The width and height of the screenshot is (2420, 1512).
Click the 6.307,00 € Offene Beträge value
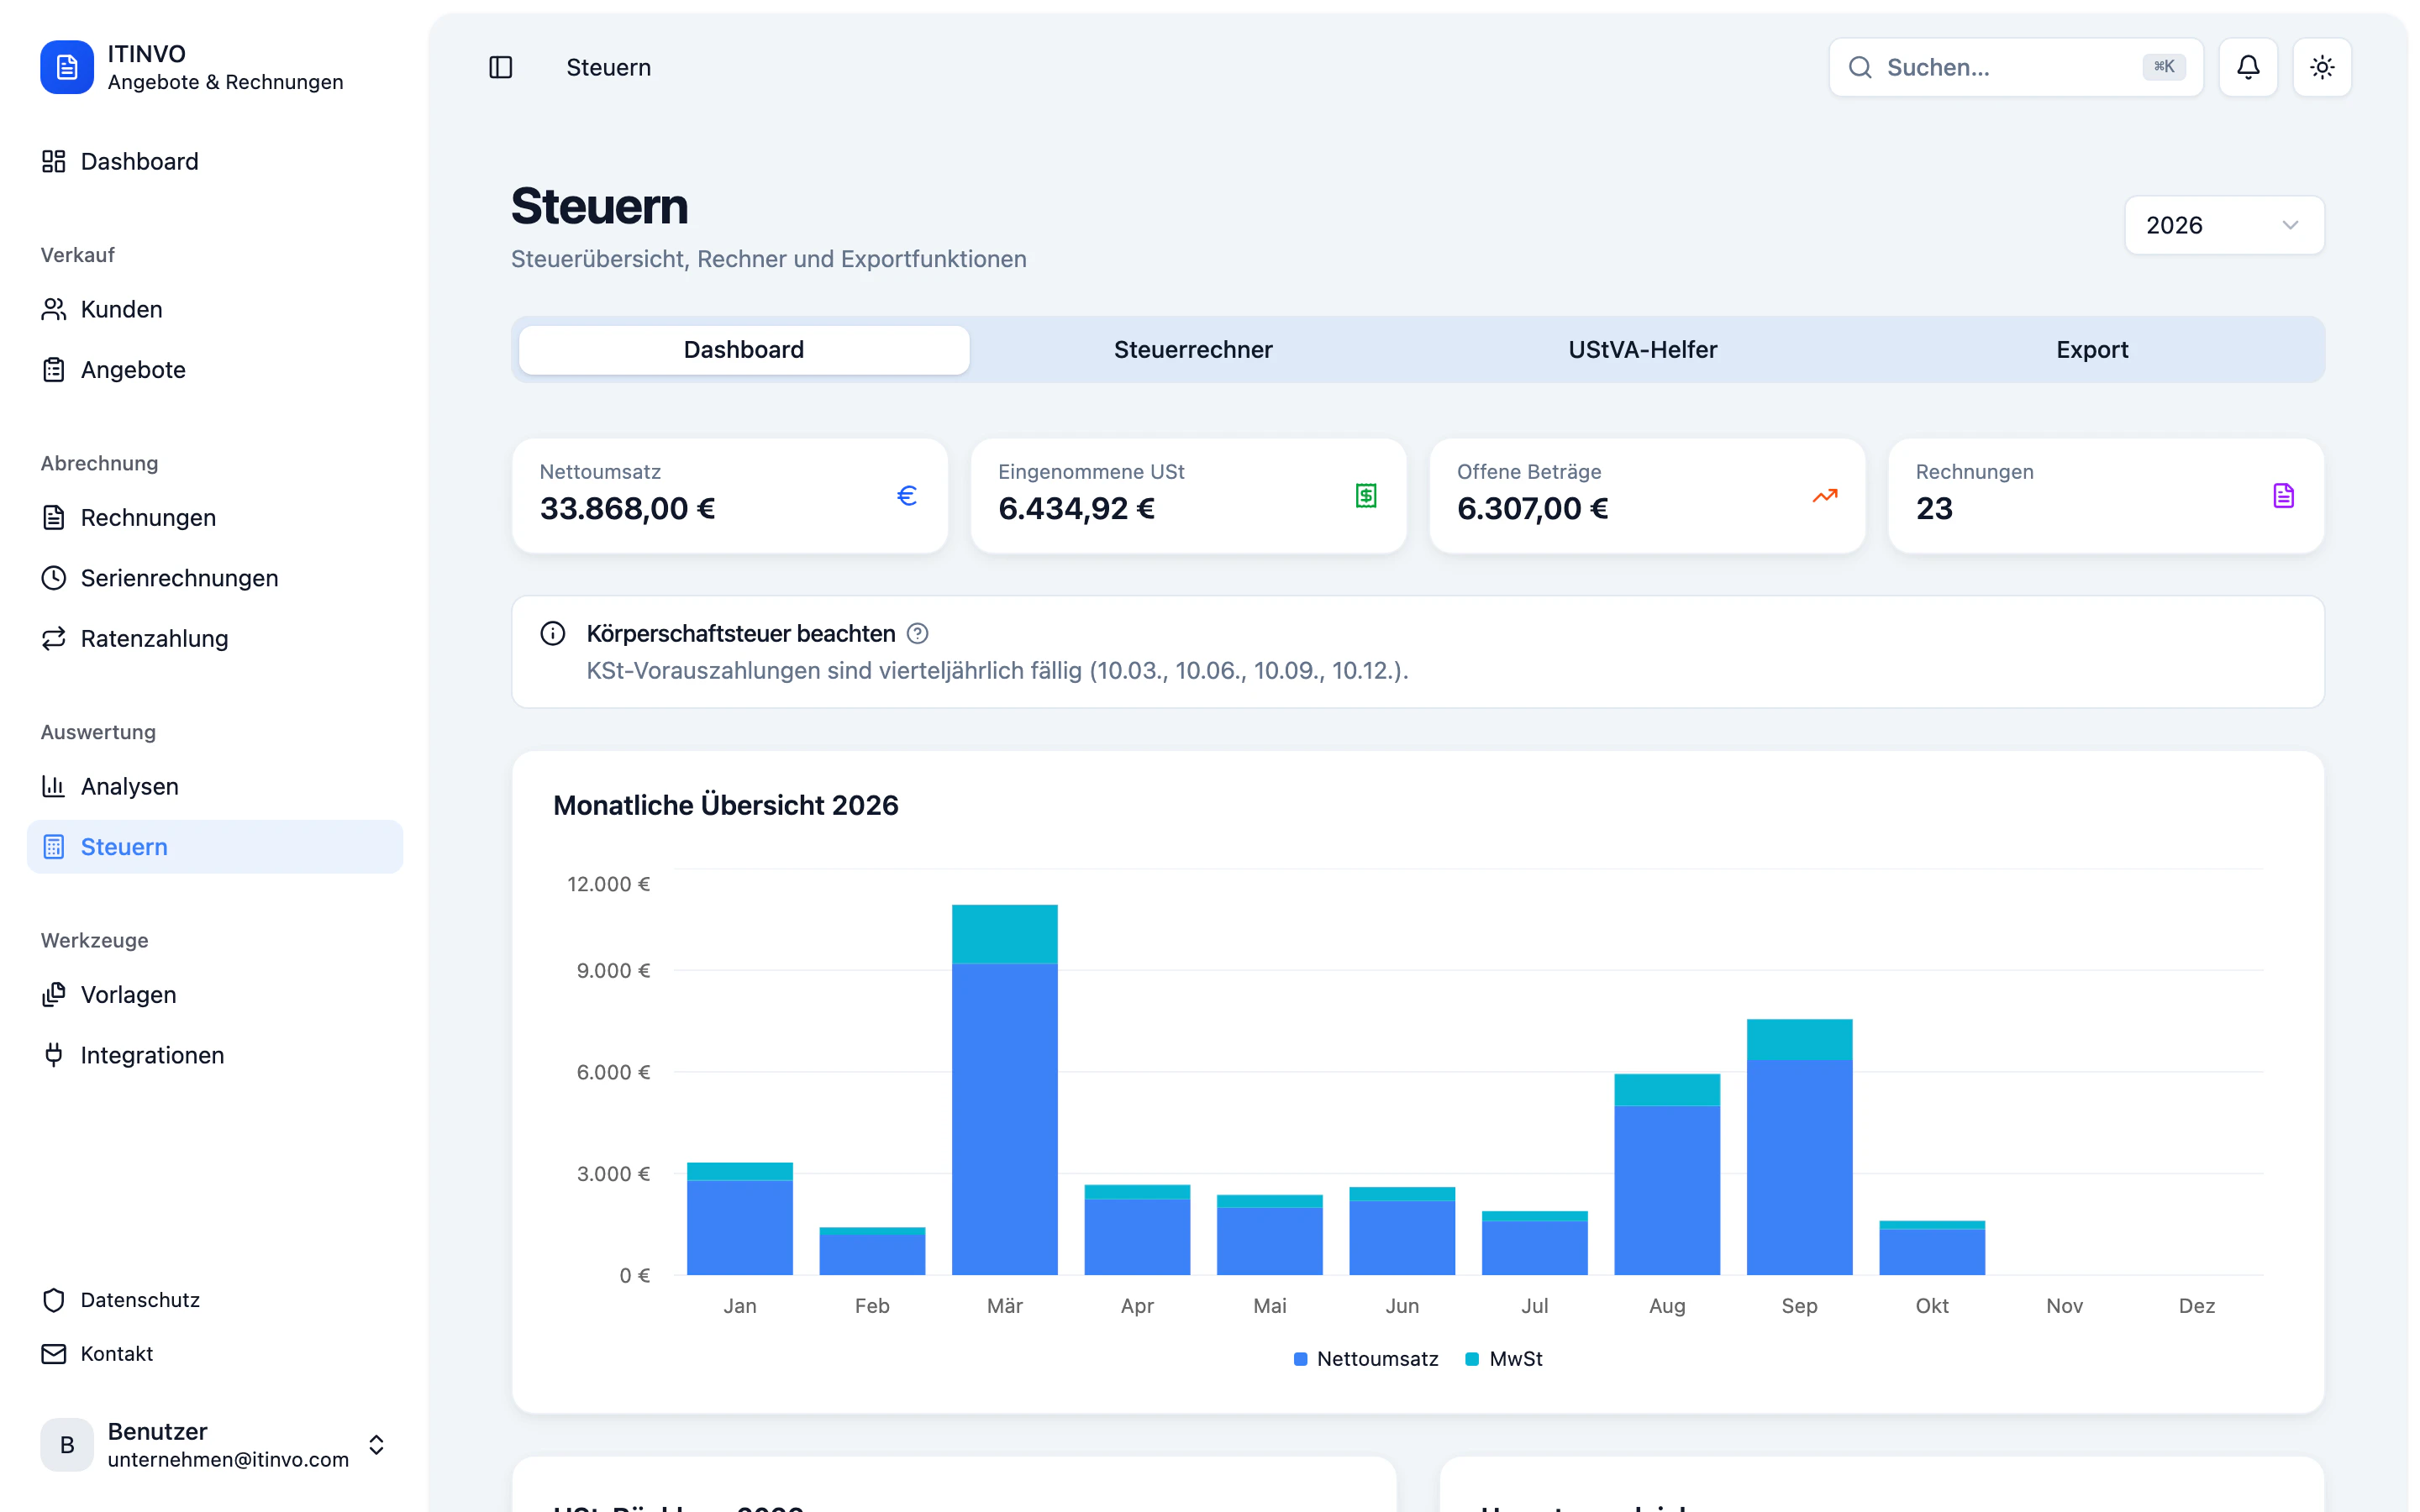pyautogui.click(x=1532, y=509)
